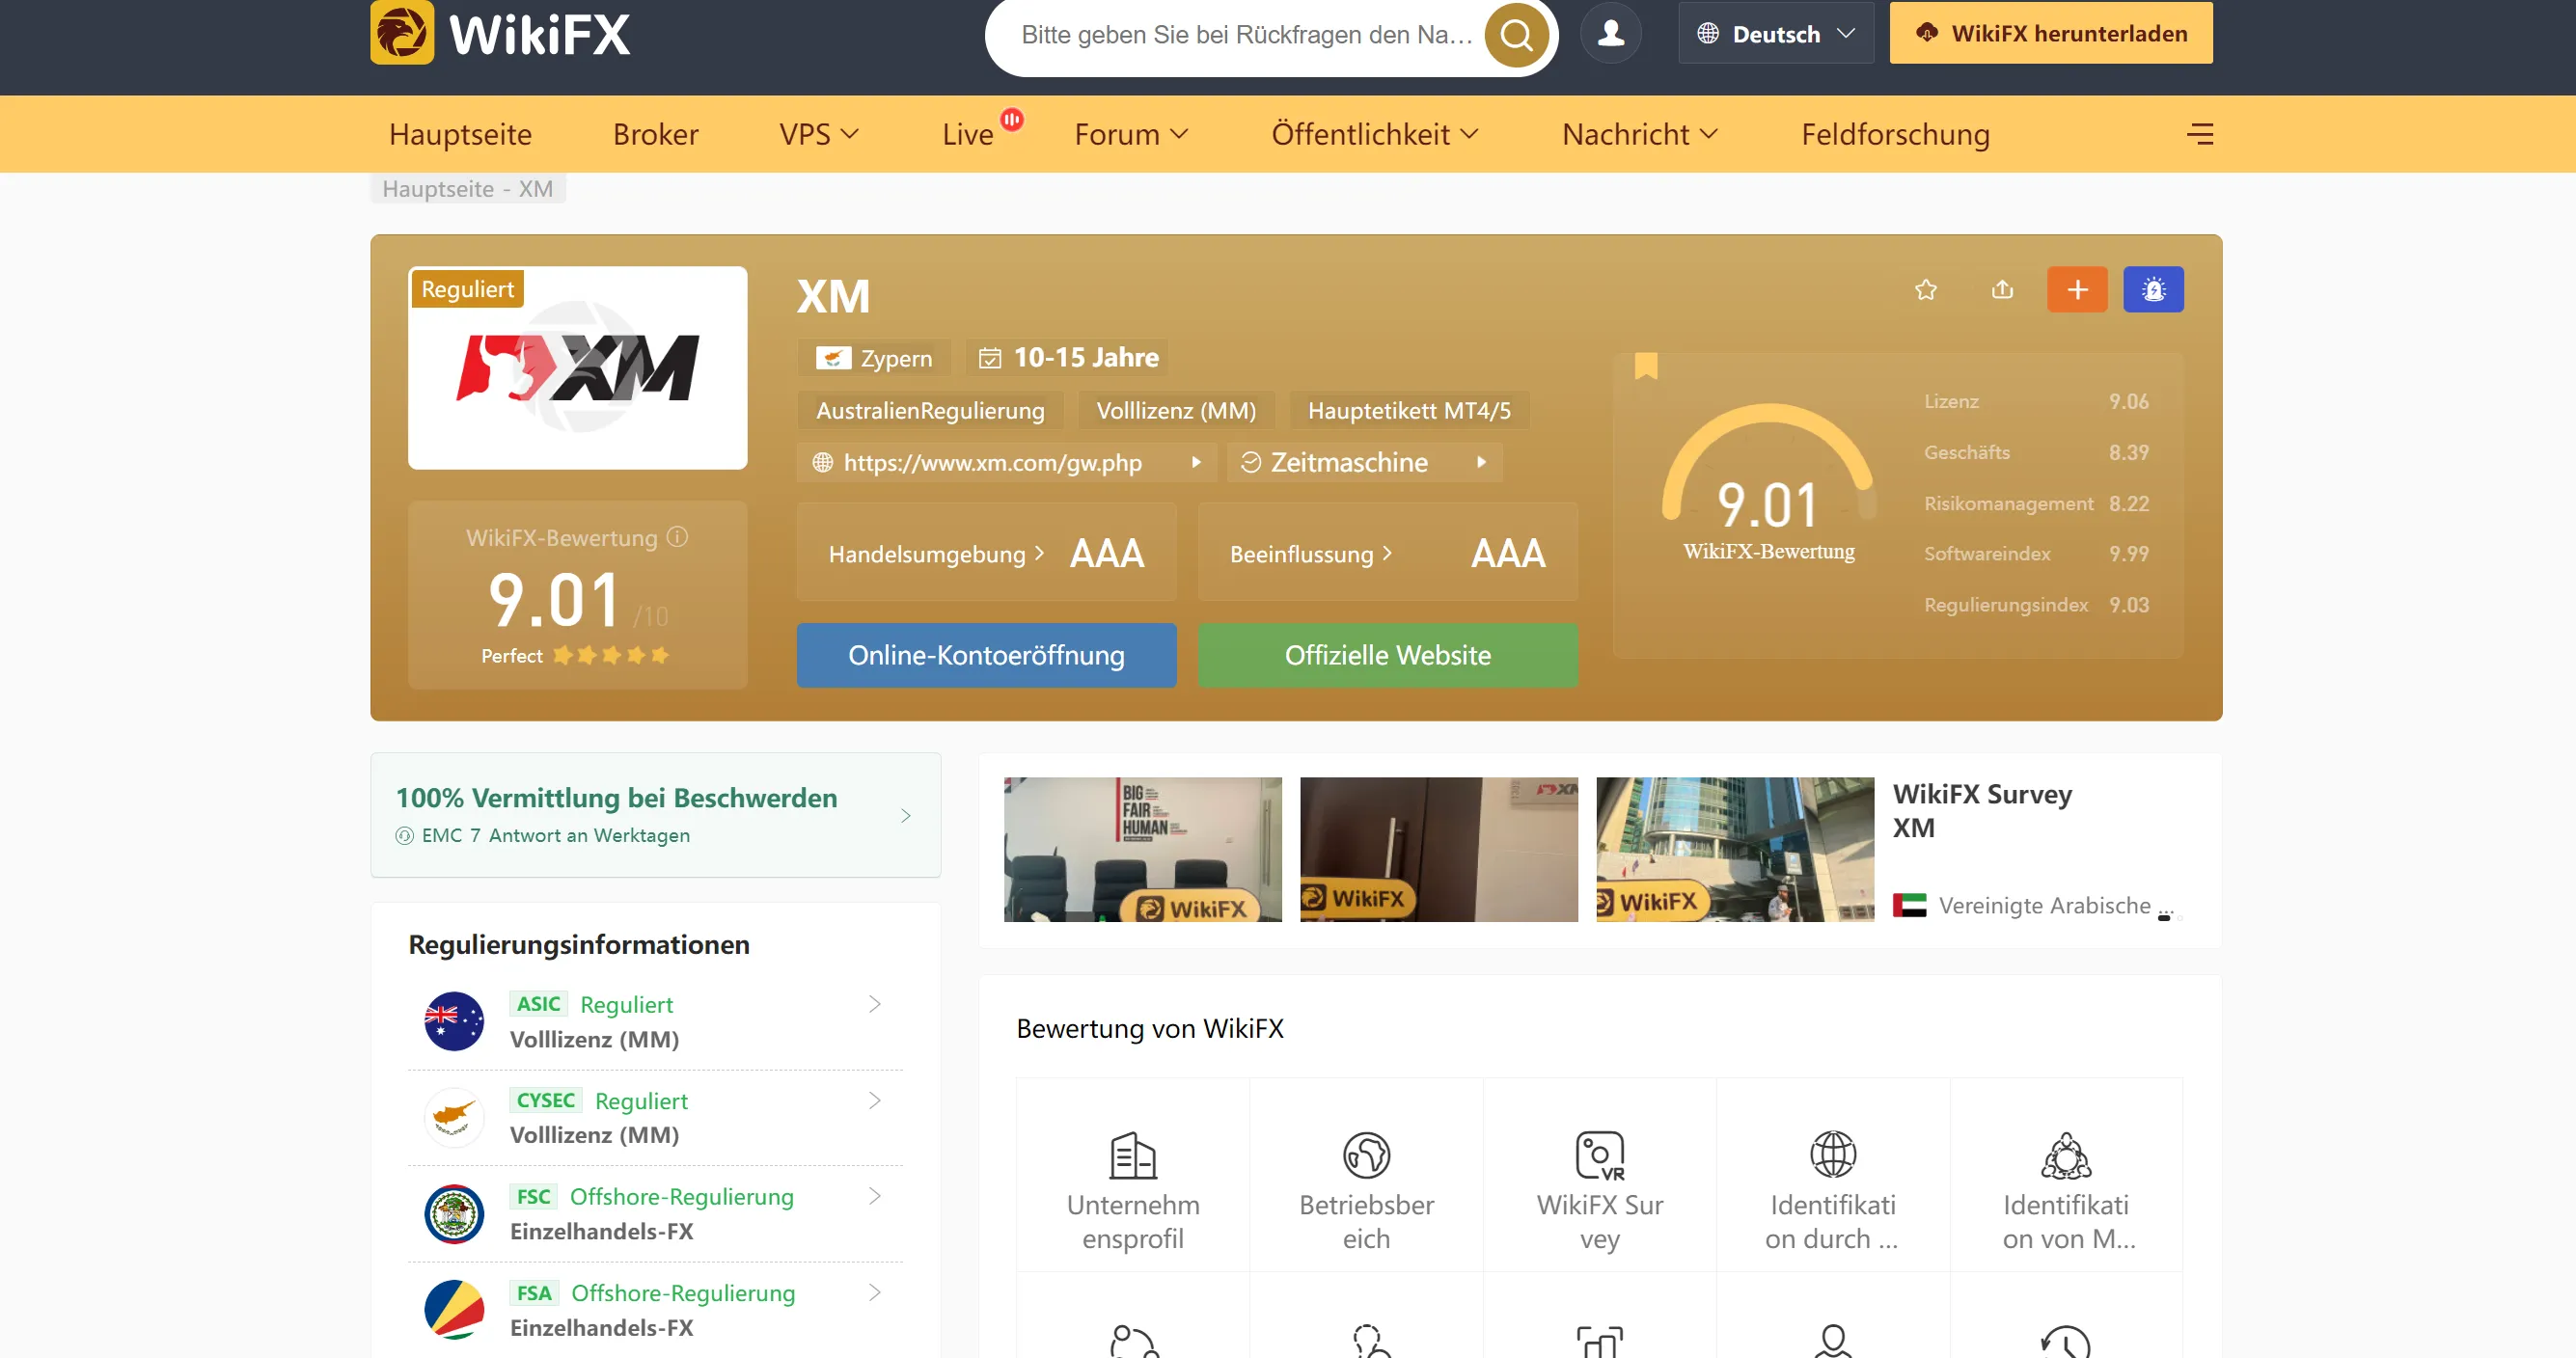The width and height of the screenshot is (2576, 1358).
Task: Expand the FSA Offshore-Regulierung row
Action: 655,1309
